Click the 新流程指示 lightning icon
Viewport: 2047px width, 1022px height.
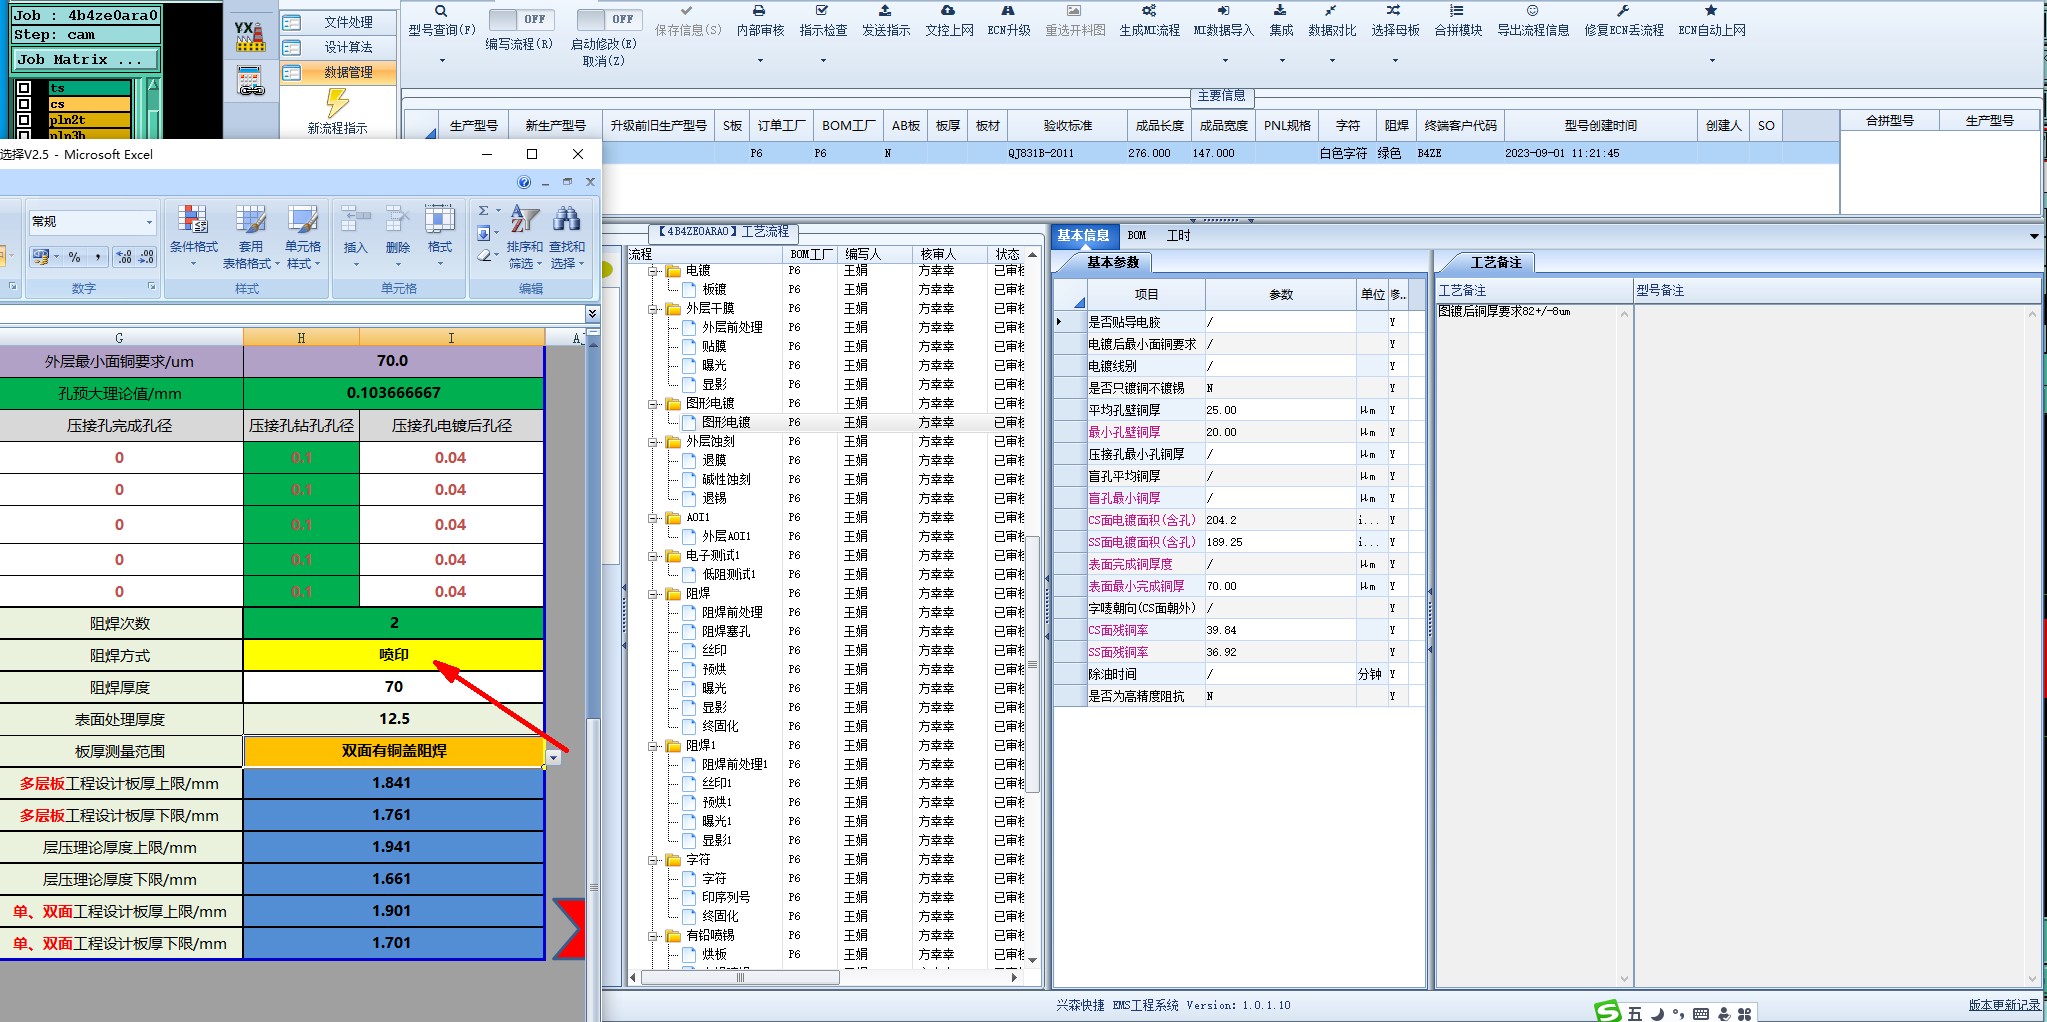337,103
